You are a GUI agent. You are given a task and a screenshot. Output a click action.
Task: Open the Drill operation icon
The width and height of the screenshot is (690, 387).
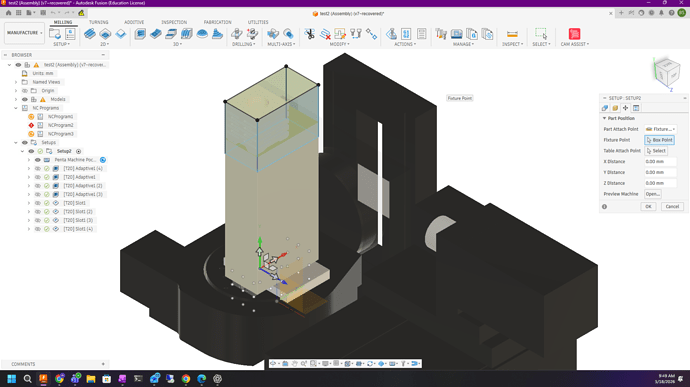point(237,34)
